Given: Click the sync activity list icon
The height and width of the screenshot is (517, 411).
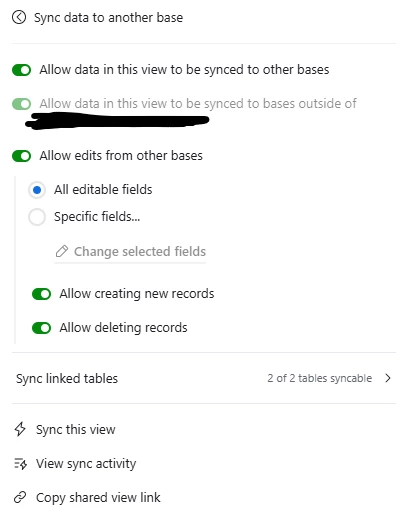Looking at the screenshot, I should pyautogui.click(x=20, y=463).
